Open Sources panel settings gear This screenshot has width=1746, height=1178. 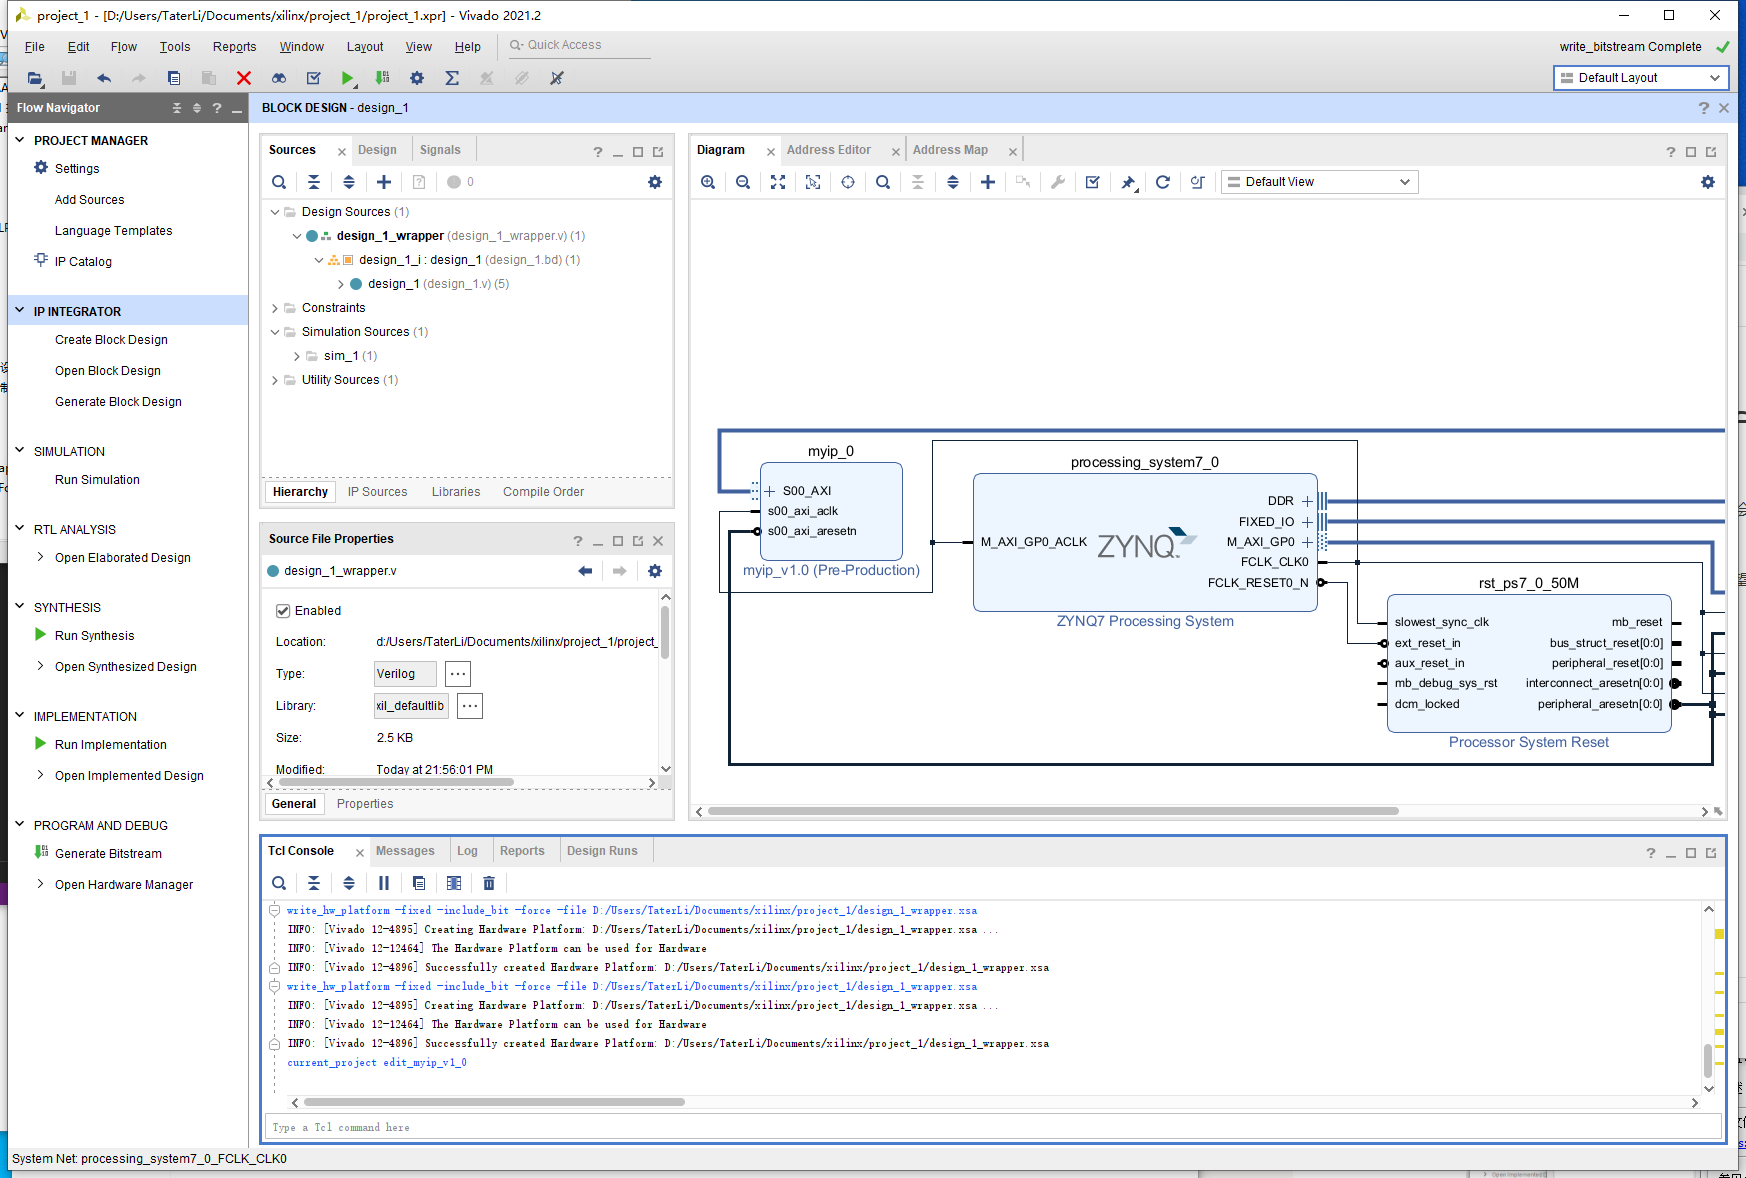[x=655, y=182]
